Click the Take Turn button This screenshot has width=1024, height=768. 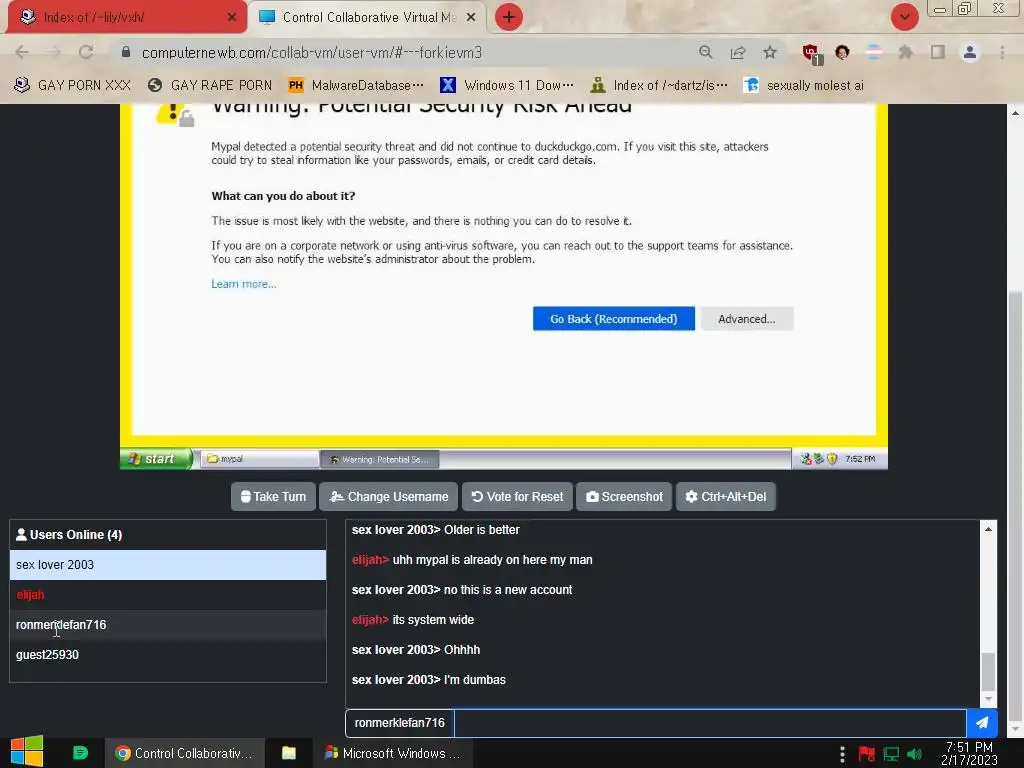tap(273, 496)
